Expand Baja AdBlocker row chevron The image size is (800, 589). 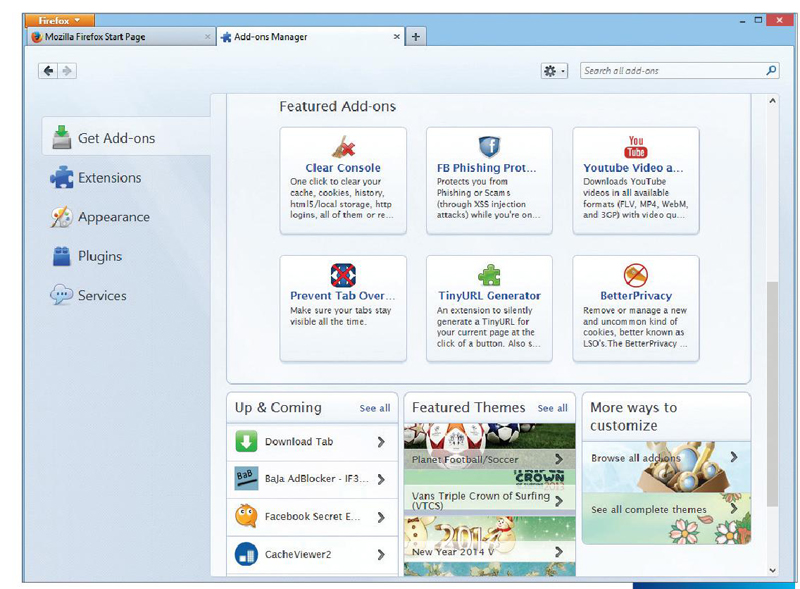[381, 479]
